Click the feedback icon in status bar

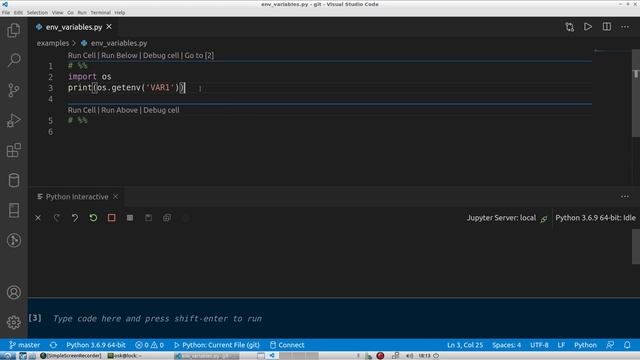[610, 345]
